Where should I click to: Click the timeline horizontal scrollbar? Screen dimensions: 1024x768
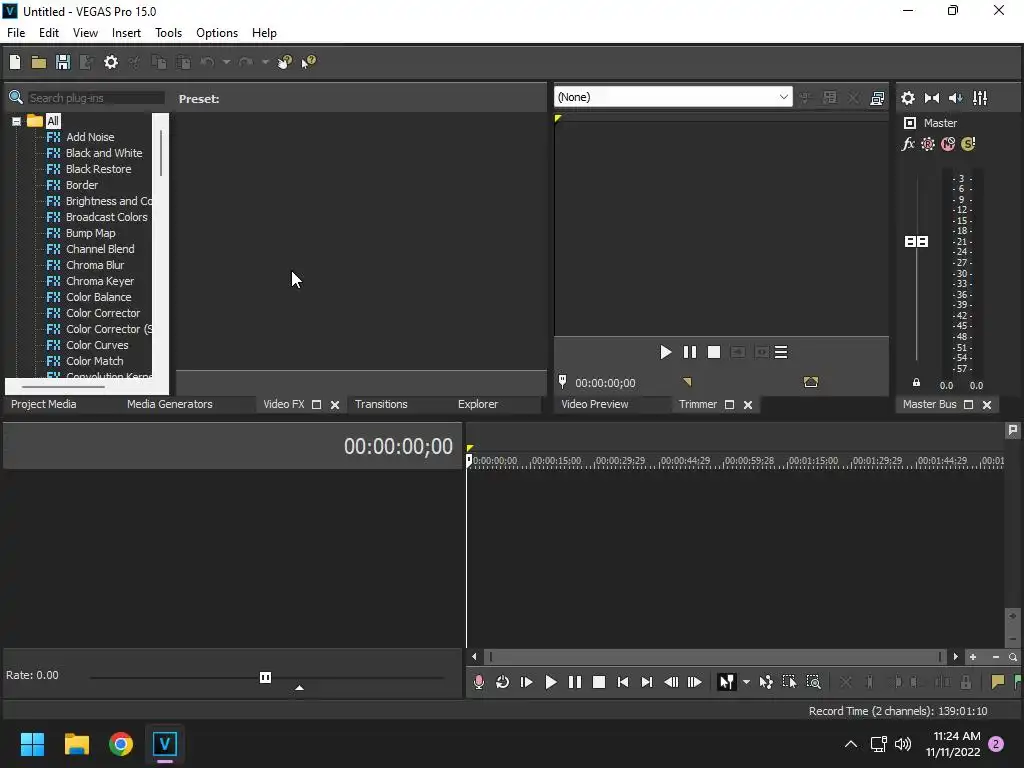714,657
